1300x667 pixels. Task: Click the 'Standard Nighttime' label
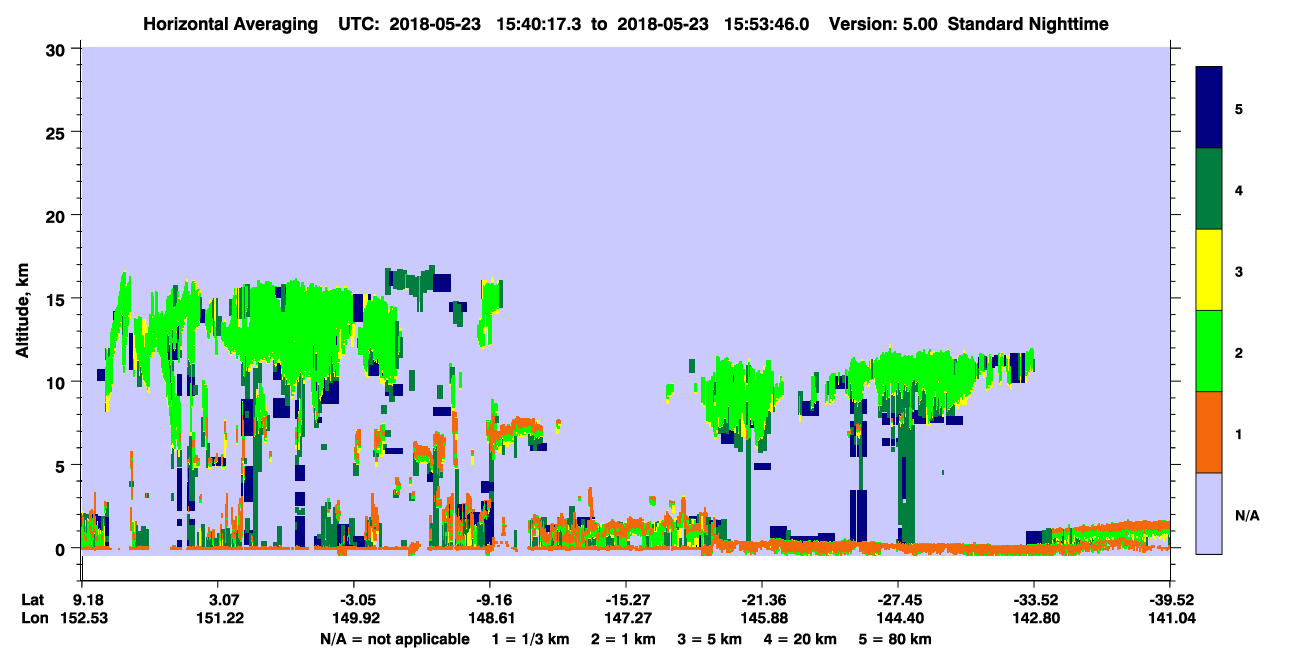point(1028,23)
